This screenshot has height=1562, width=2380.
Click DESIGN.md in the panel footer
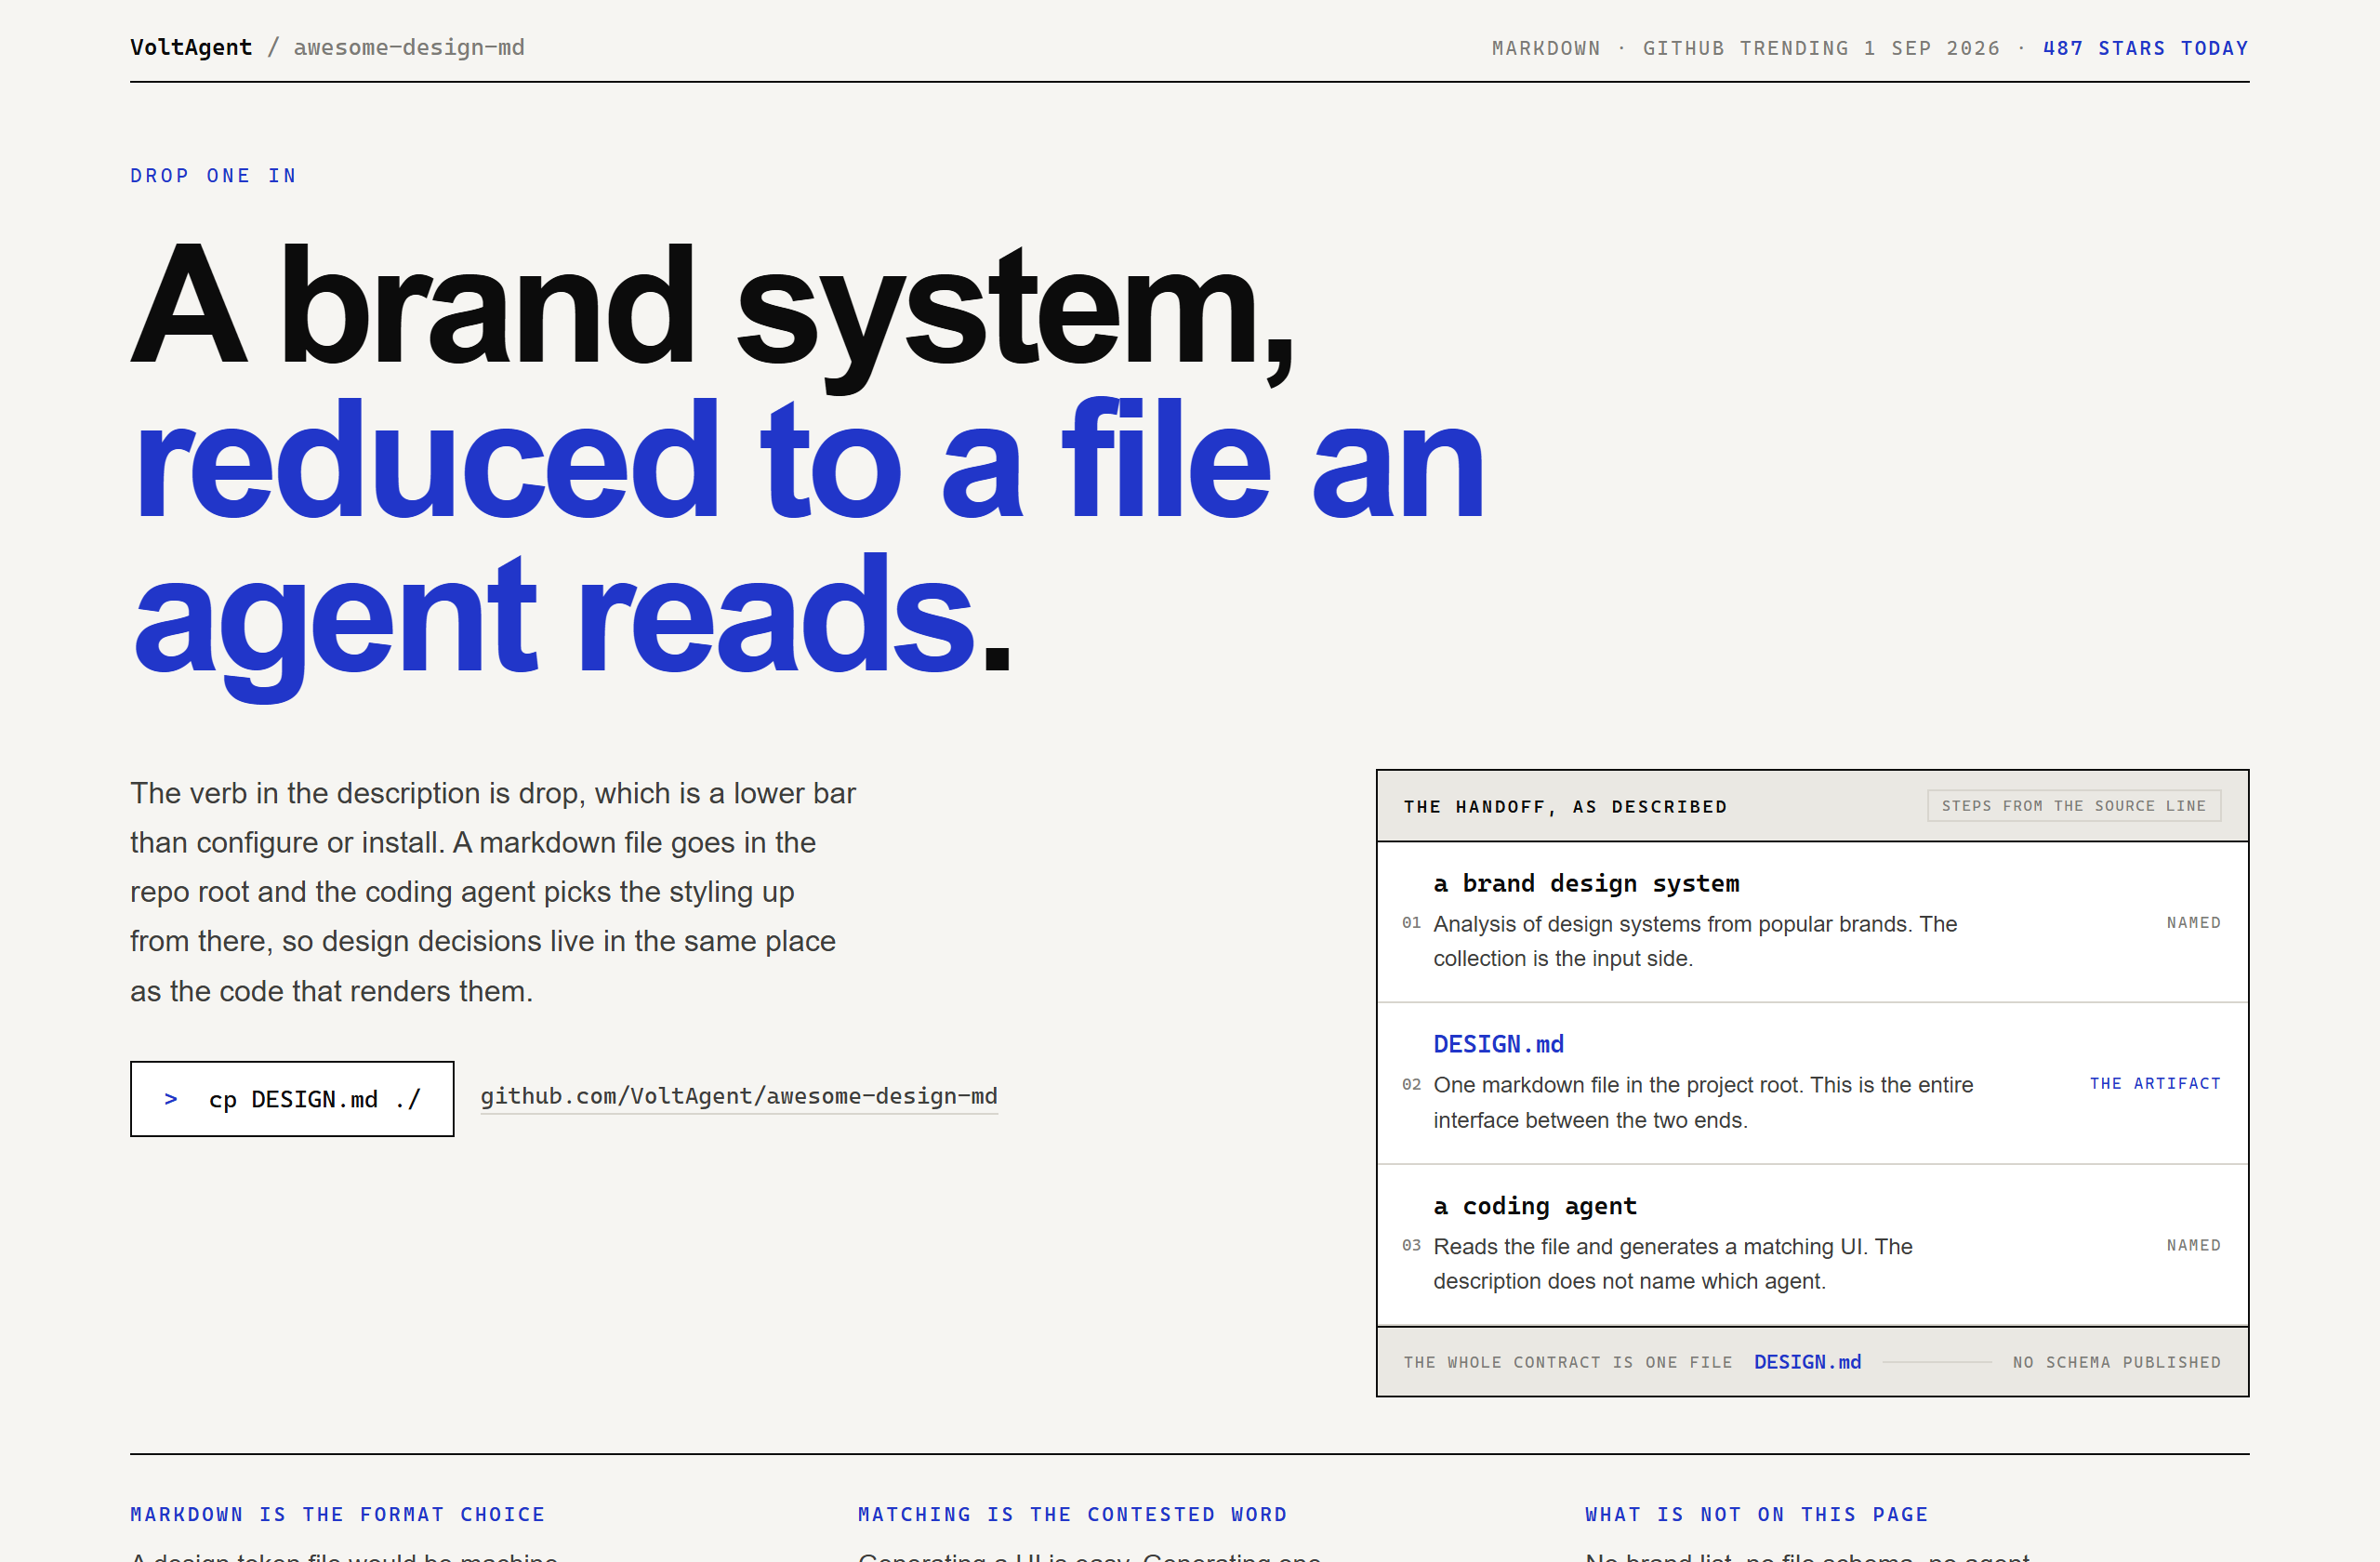point(1807,1362)
